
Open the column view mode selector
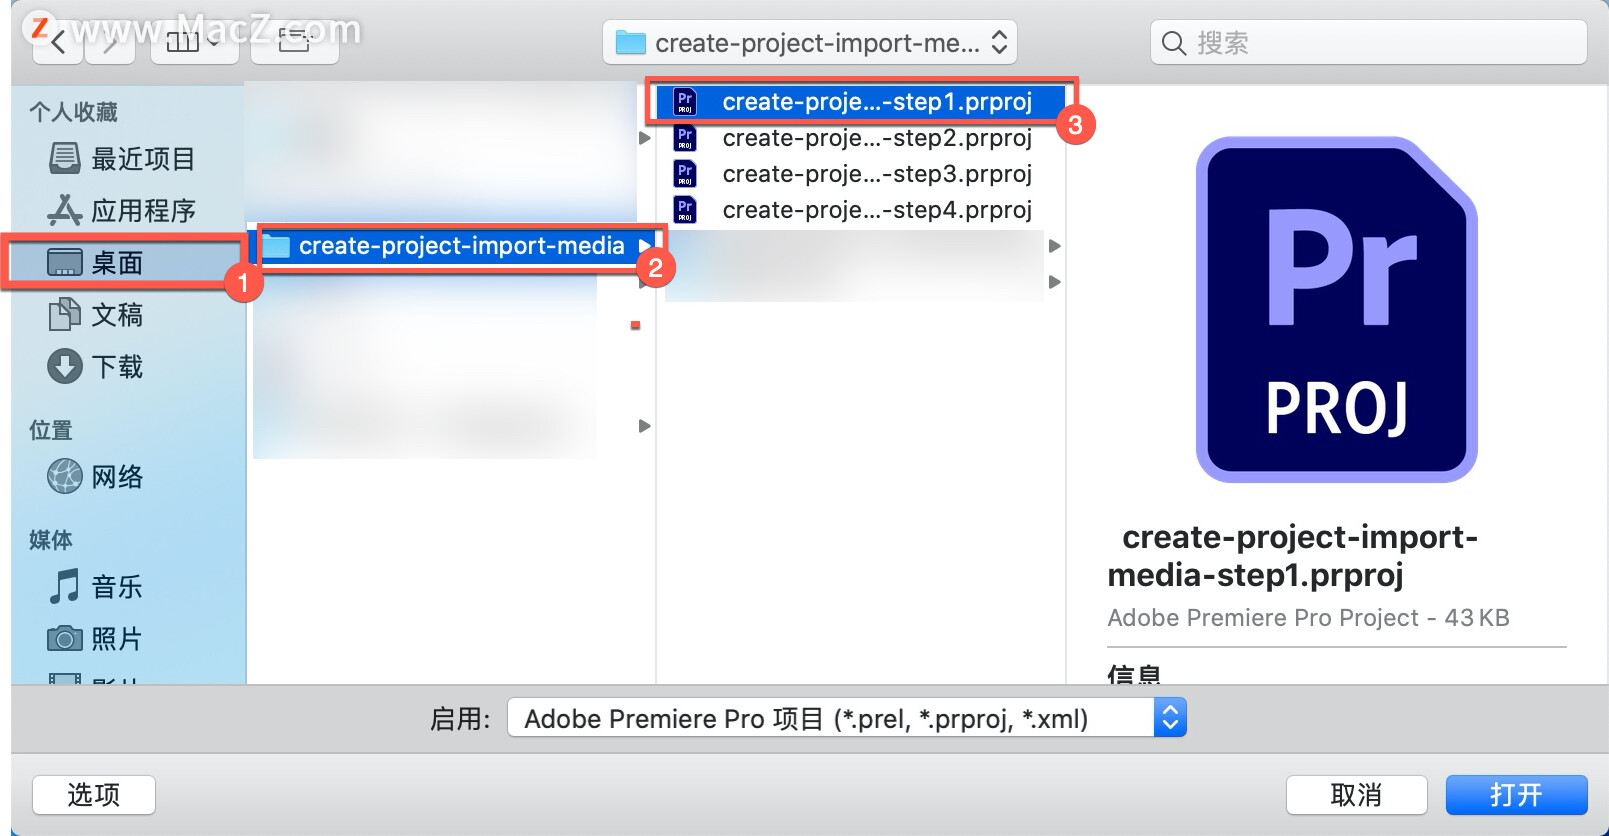194,42
